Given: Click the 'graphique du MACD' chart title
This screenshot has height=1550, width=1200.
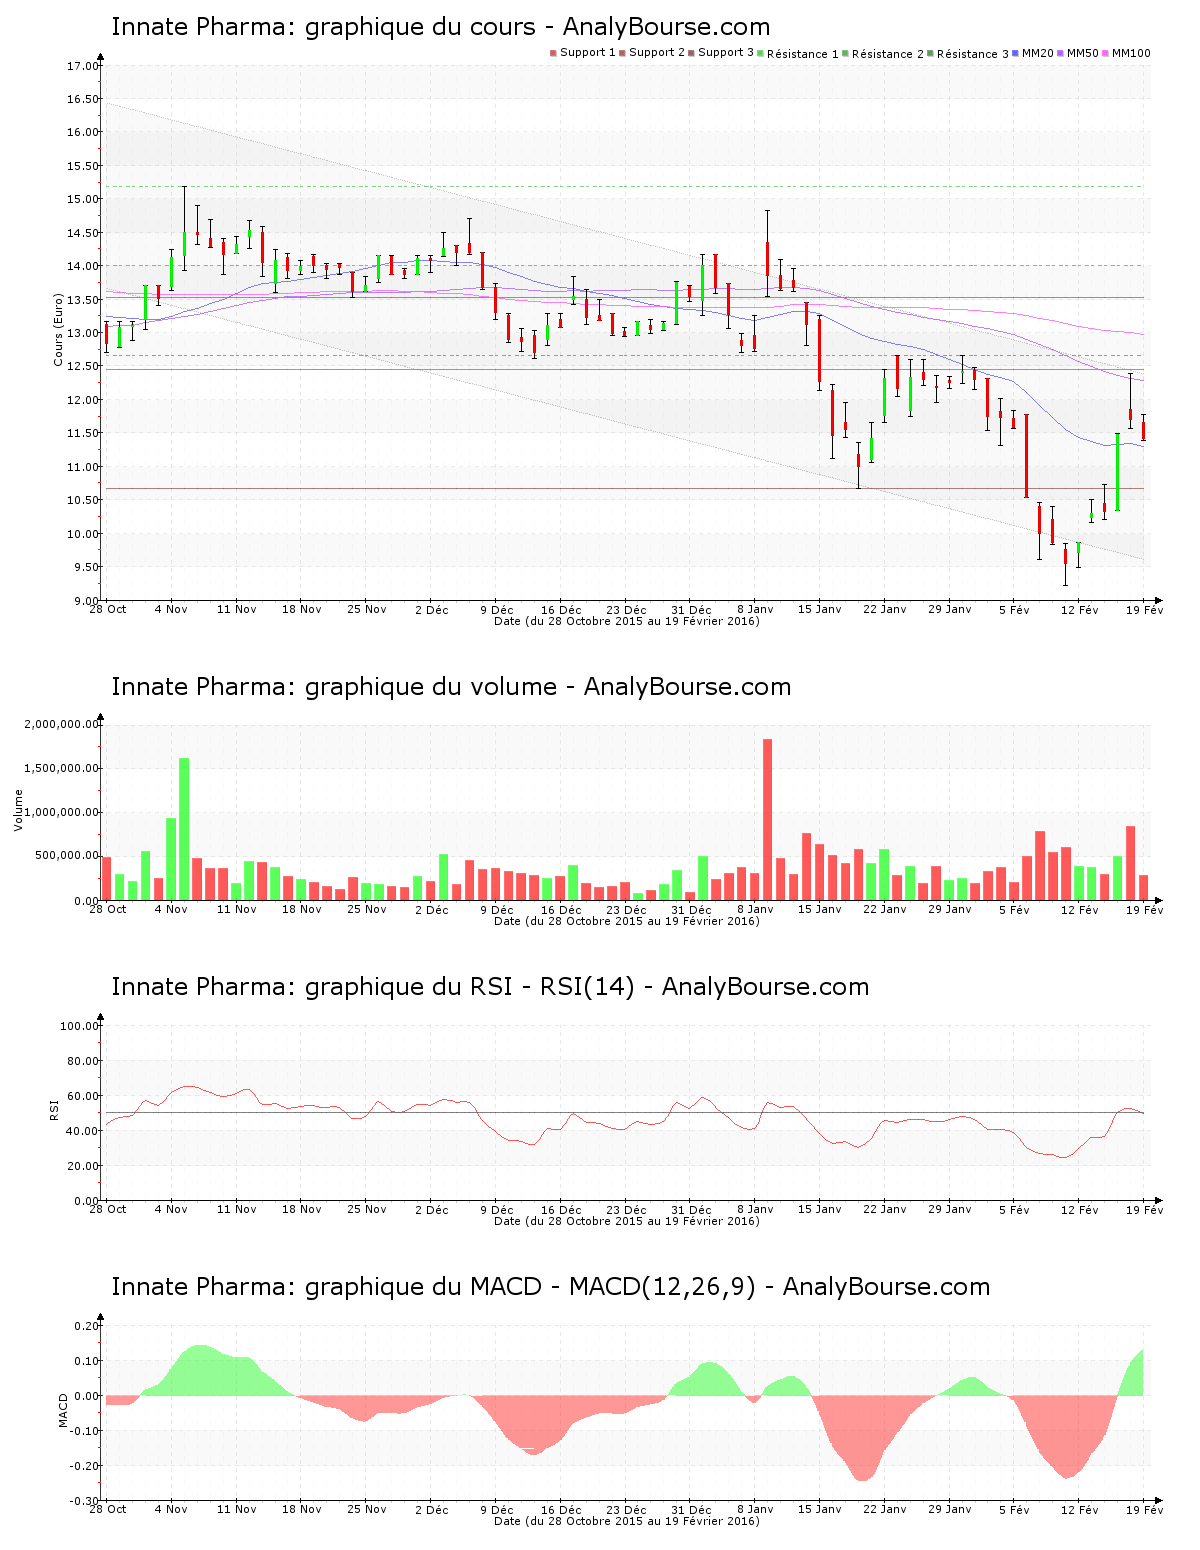Looking at the screenshot, I should pyautogui.click(x=551, y=1287).
